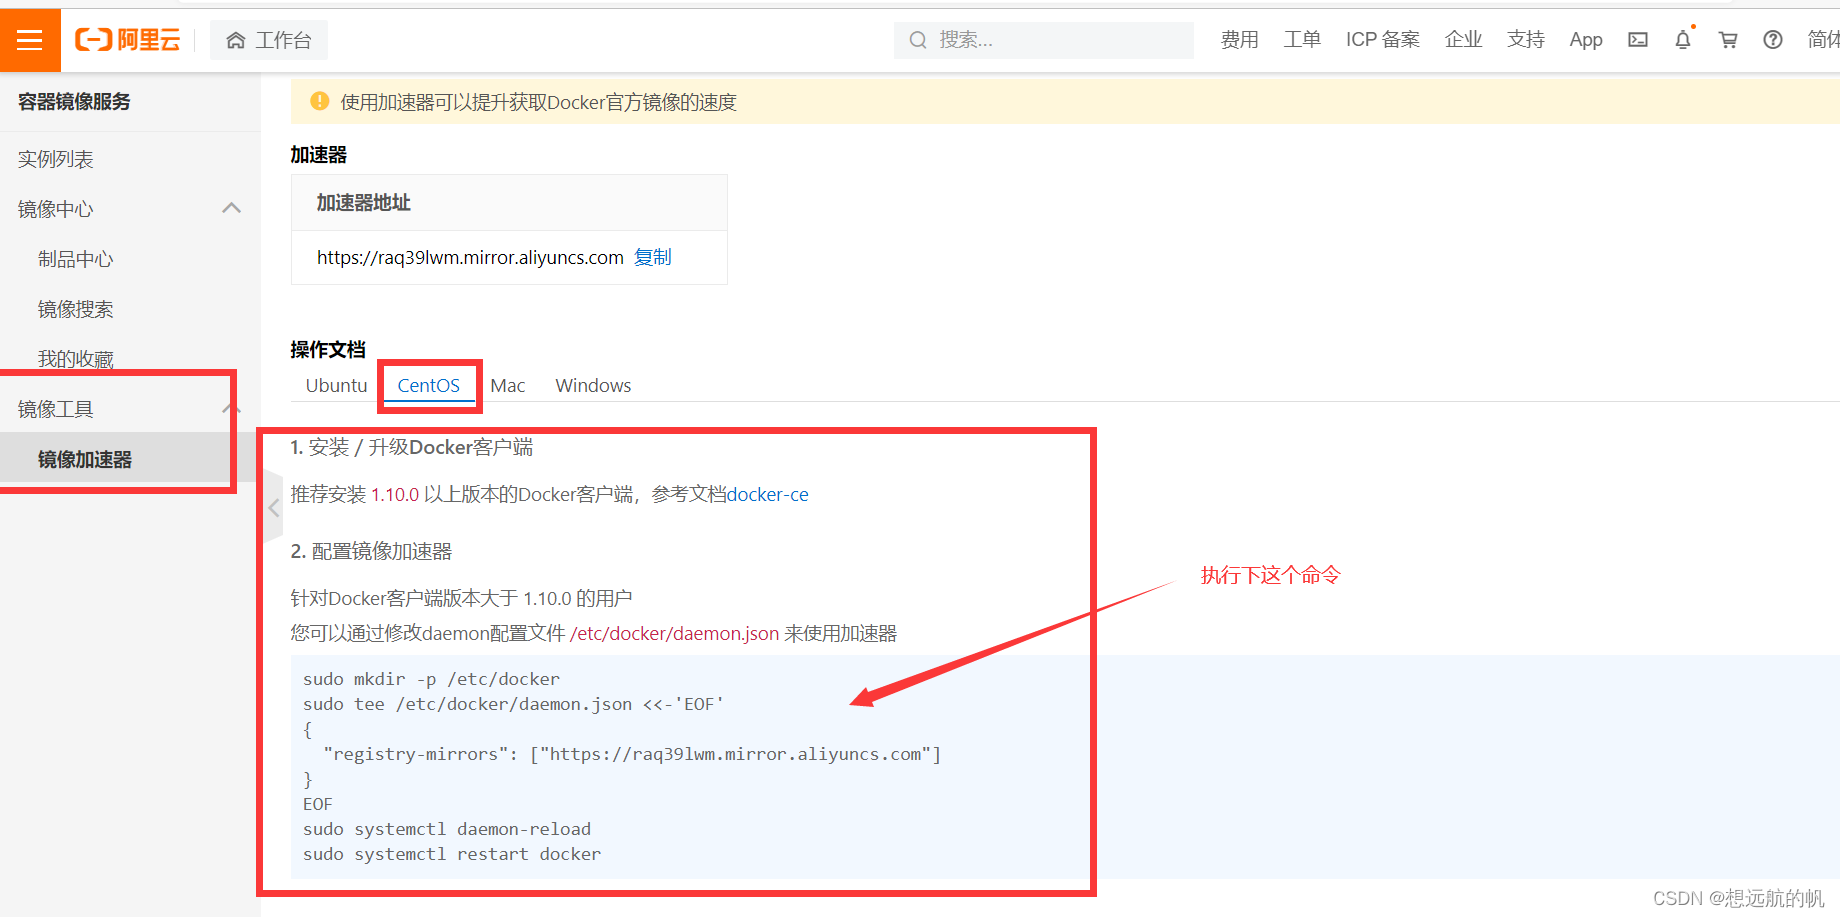
Task: Click the warning icon in yellow banner
Action: pyautogui.click(x=320, y=101)
